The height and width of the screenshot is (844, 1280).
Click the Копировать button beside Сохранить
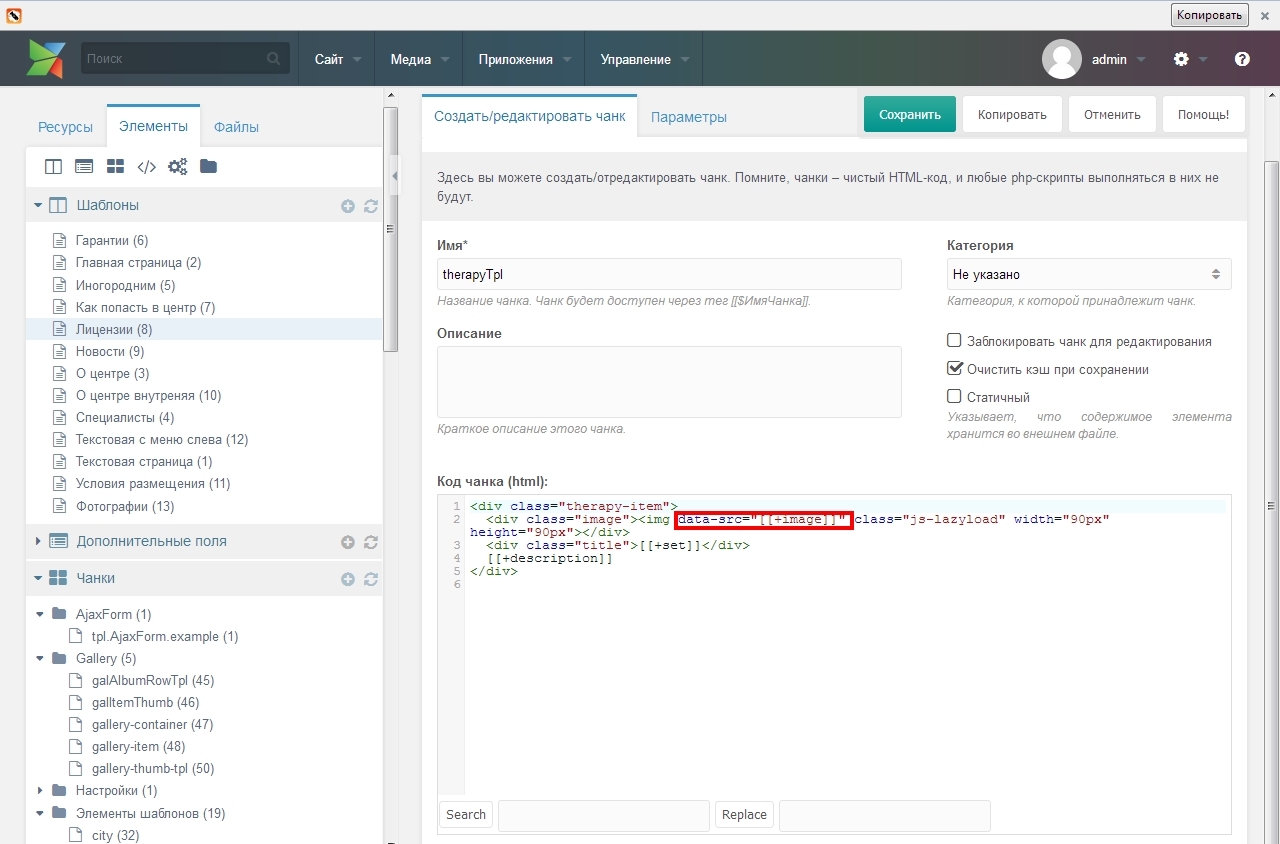pyautogui.click(x=1012, y=114)
